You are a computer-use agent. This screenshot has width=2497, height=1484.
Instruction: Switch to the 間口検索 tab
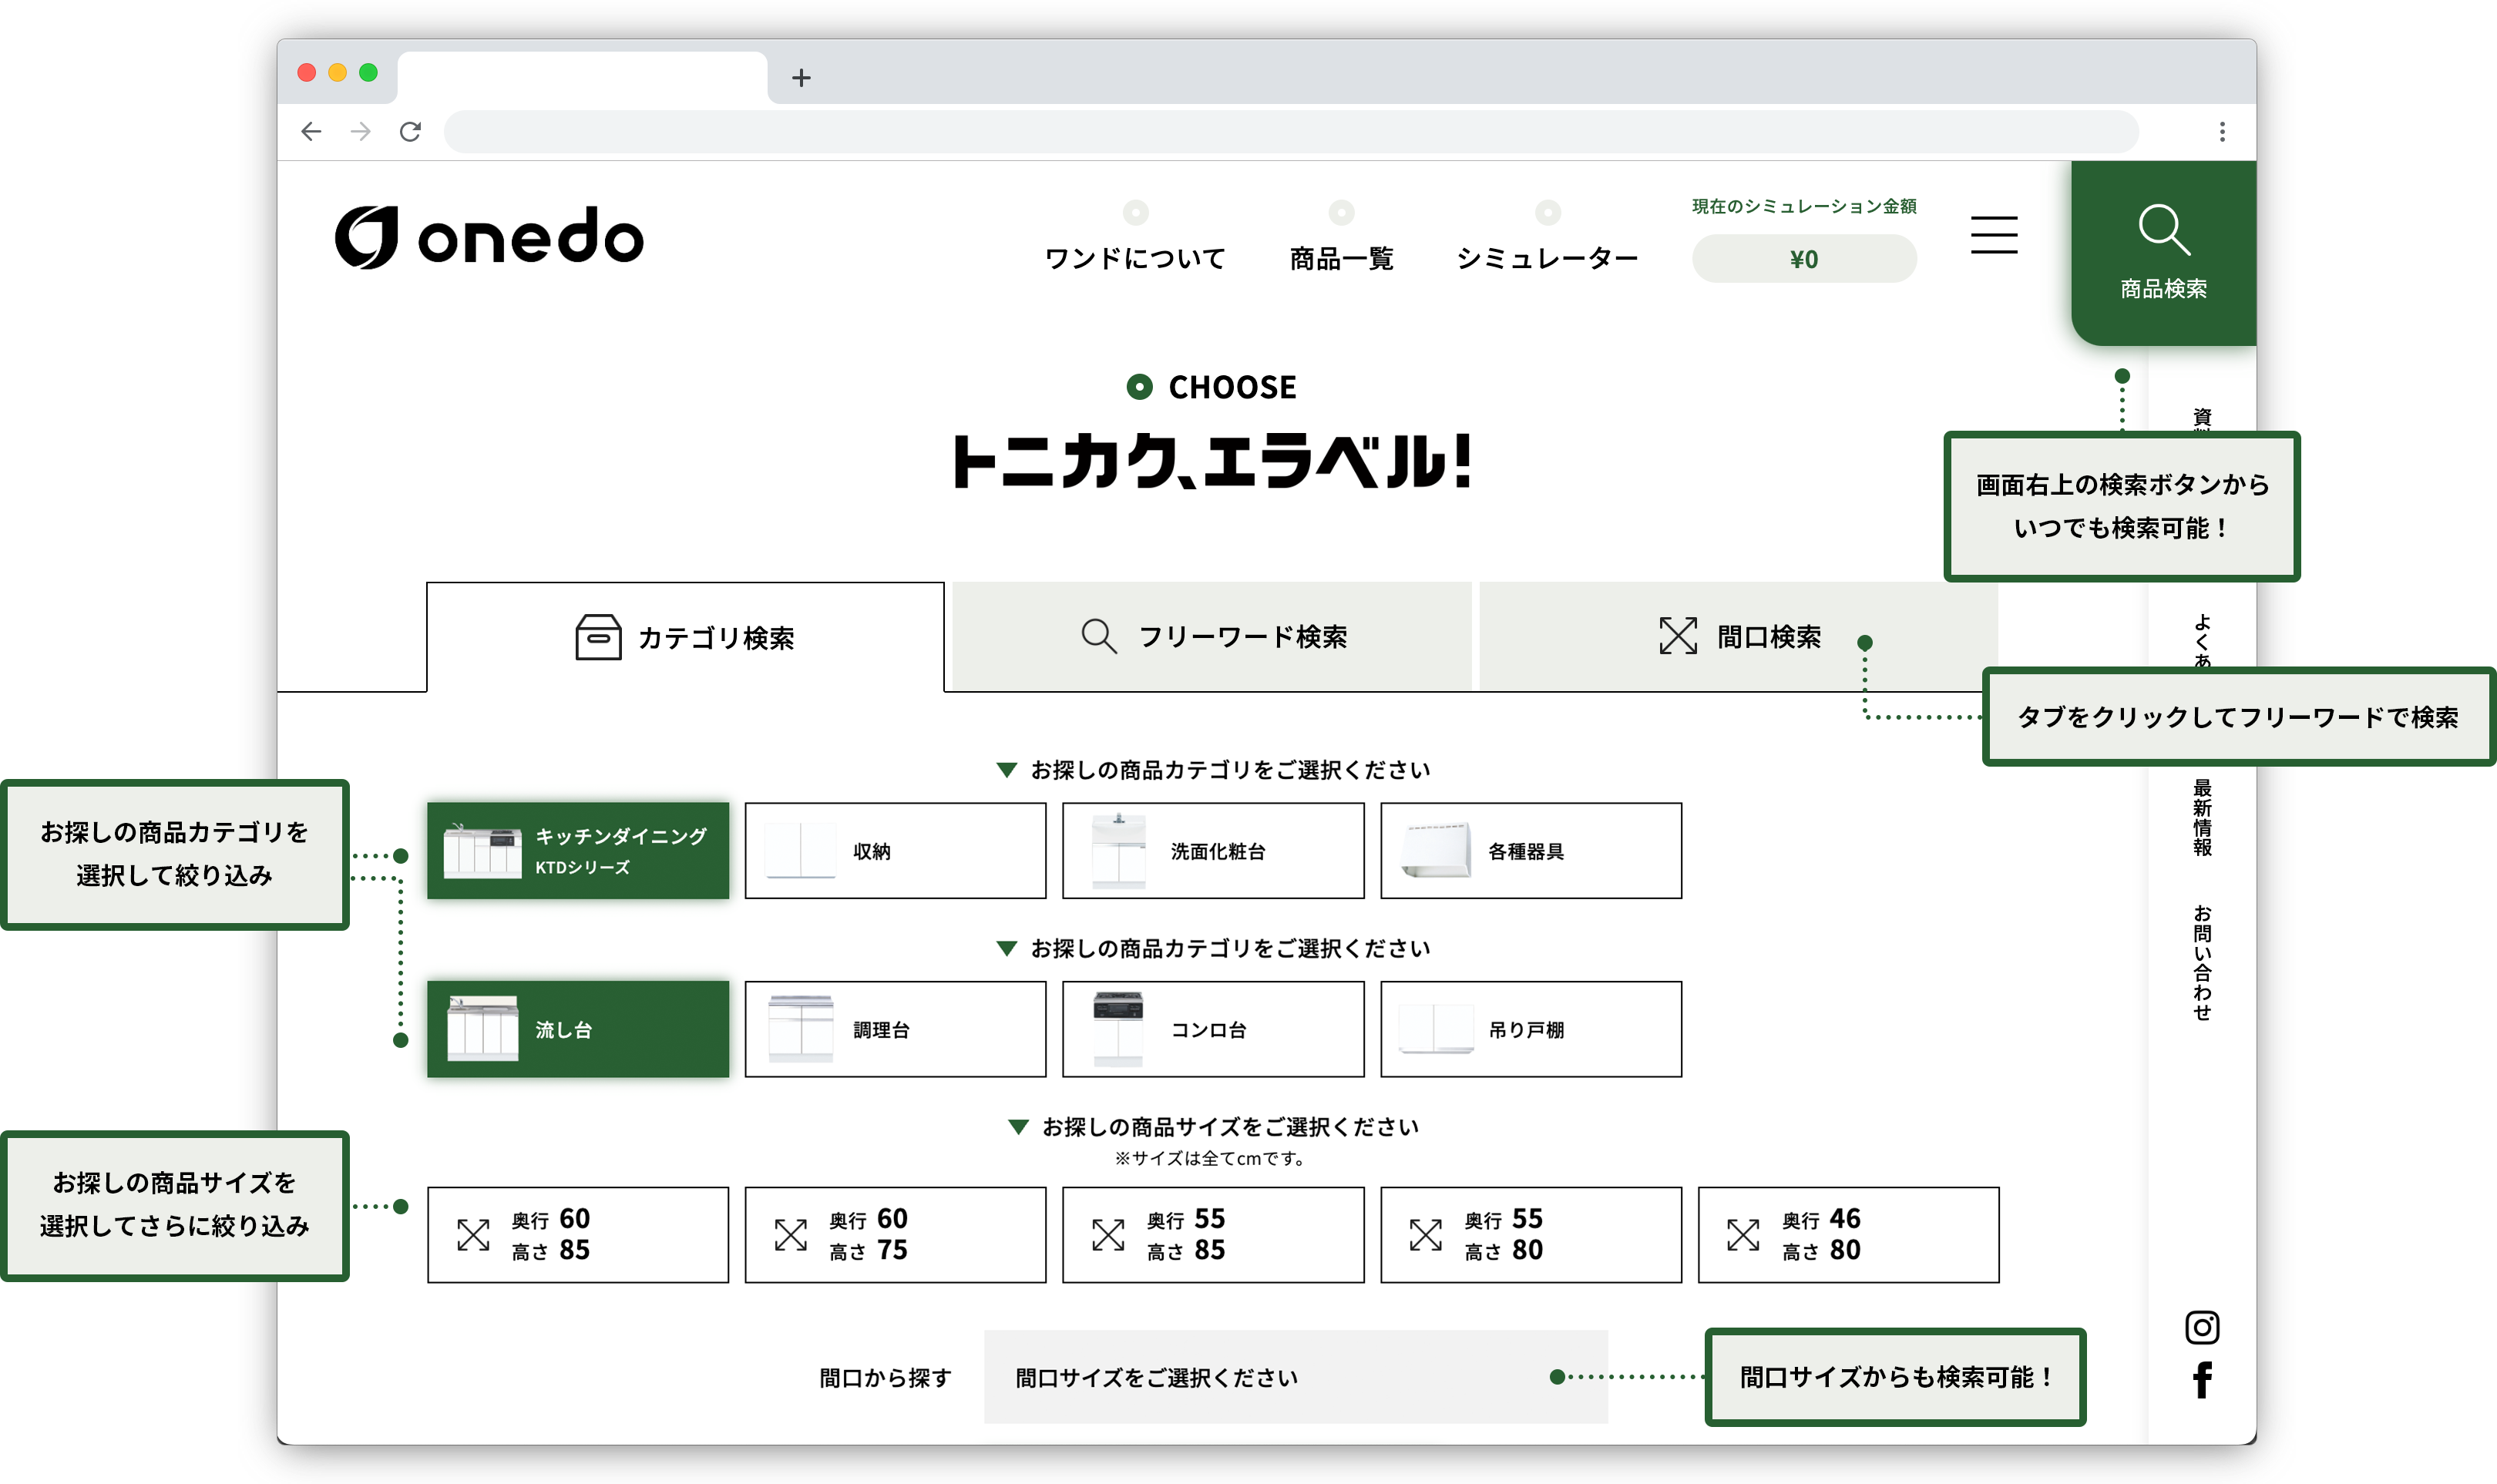click(x=1738, y=637)
